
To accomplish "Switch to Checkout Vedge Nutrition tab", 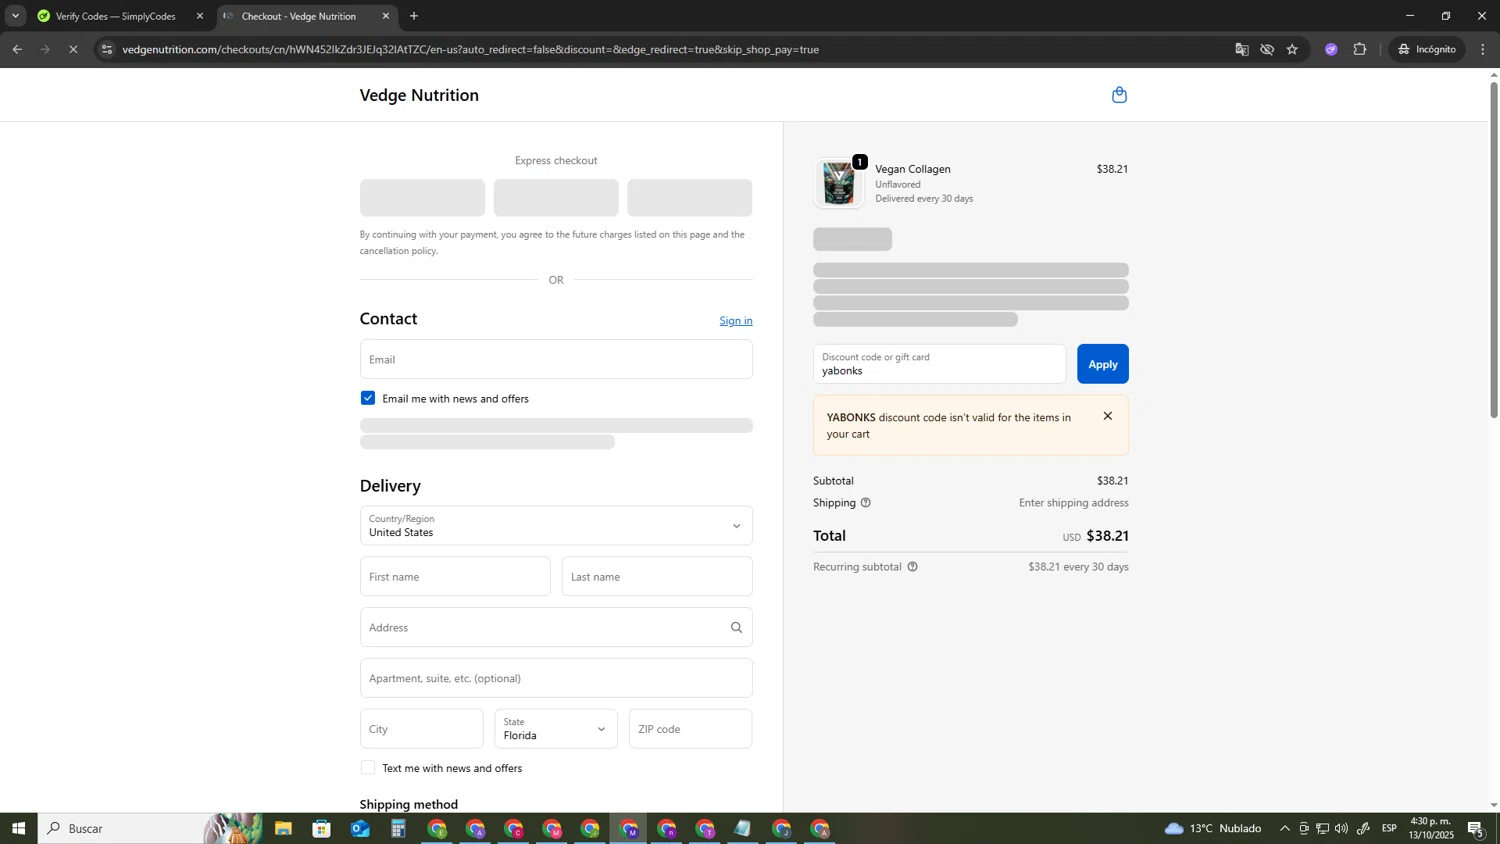I will pyautogui.click(x=307, y=16).
